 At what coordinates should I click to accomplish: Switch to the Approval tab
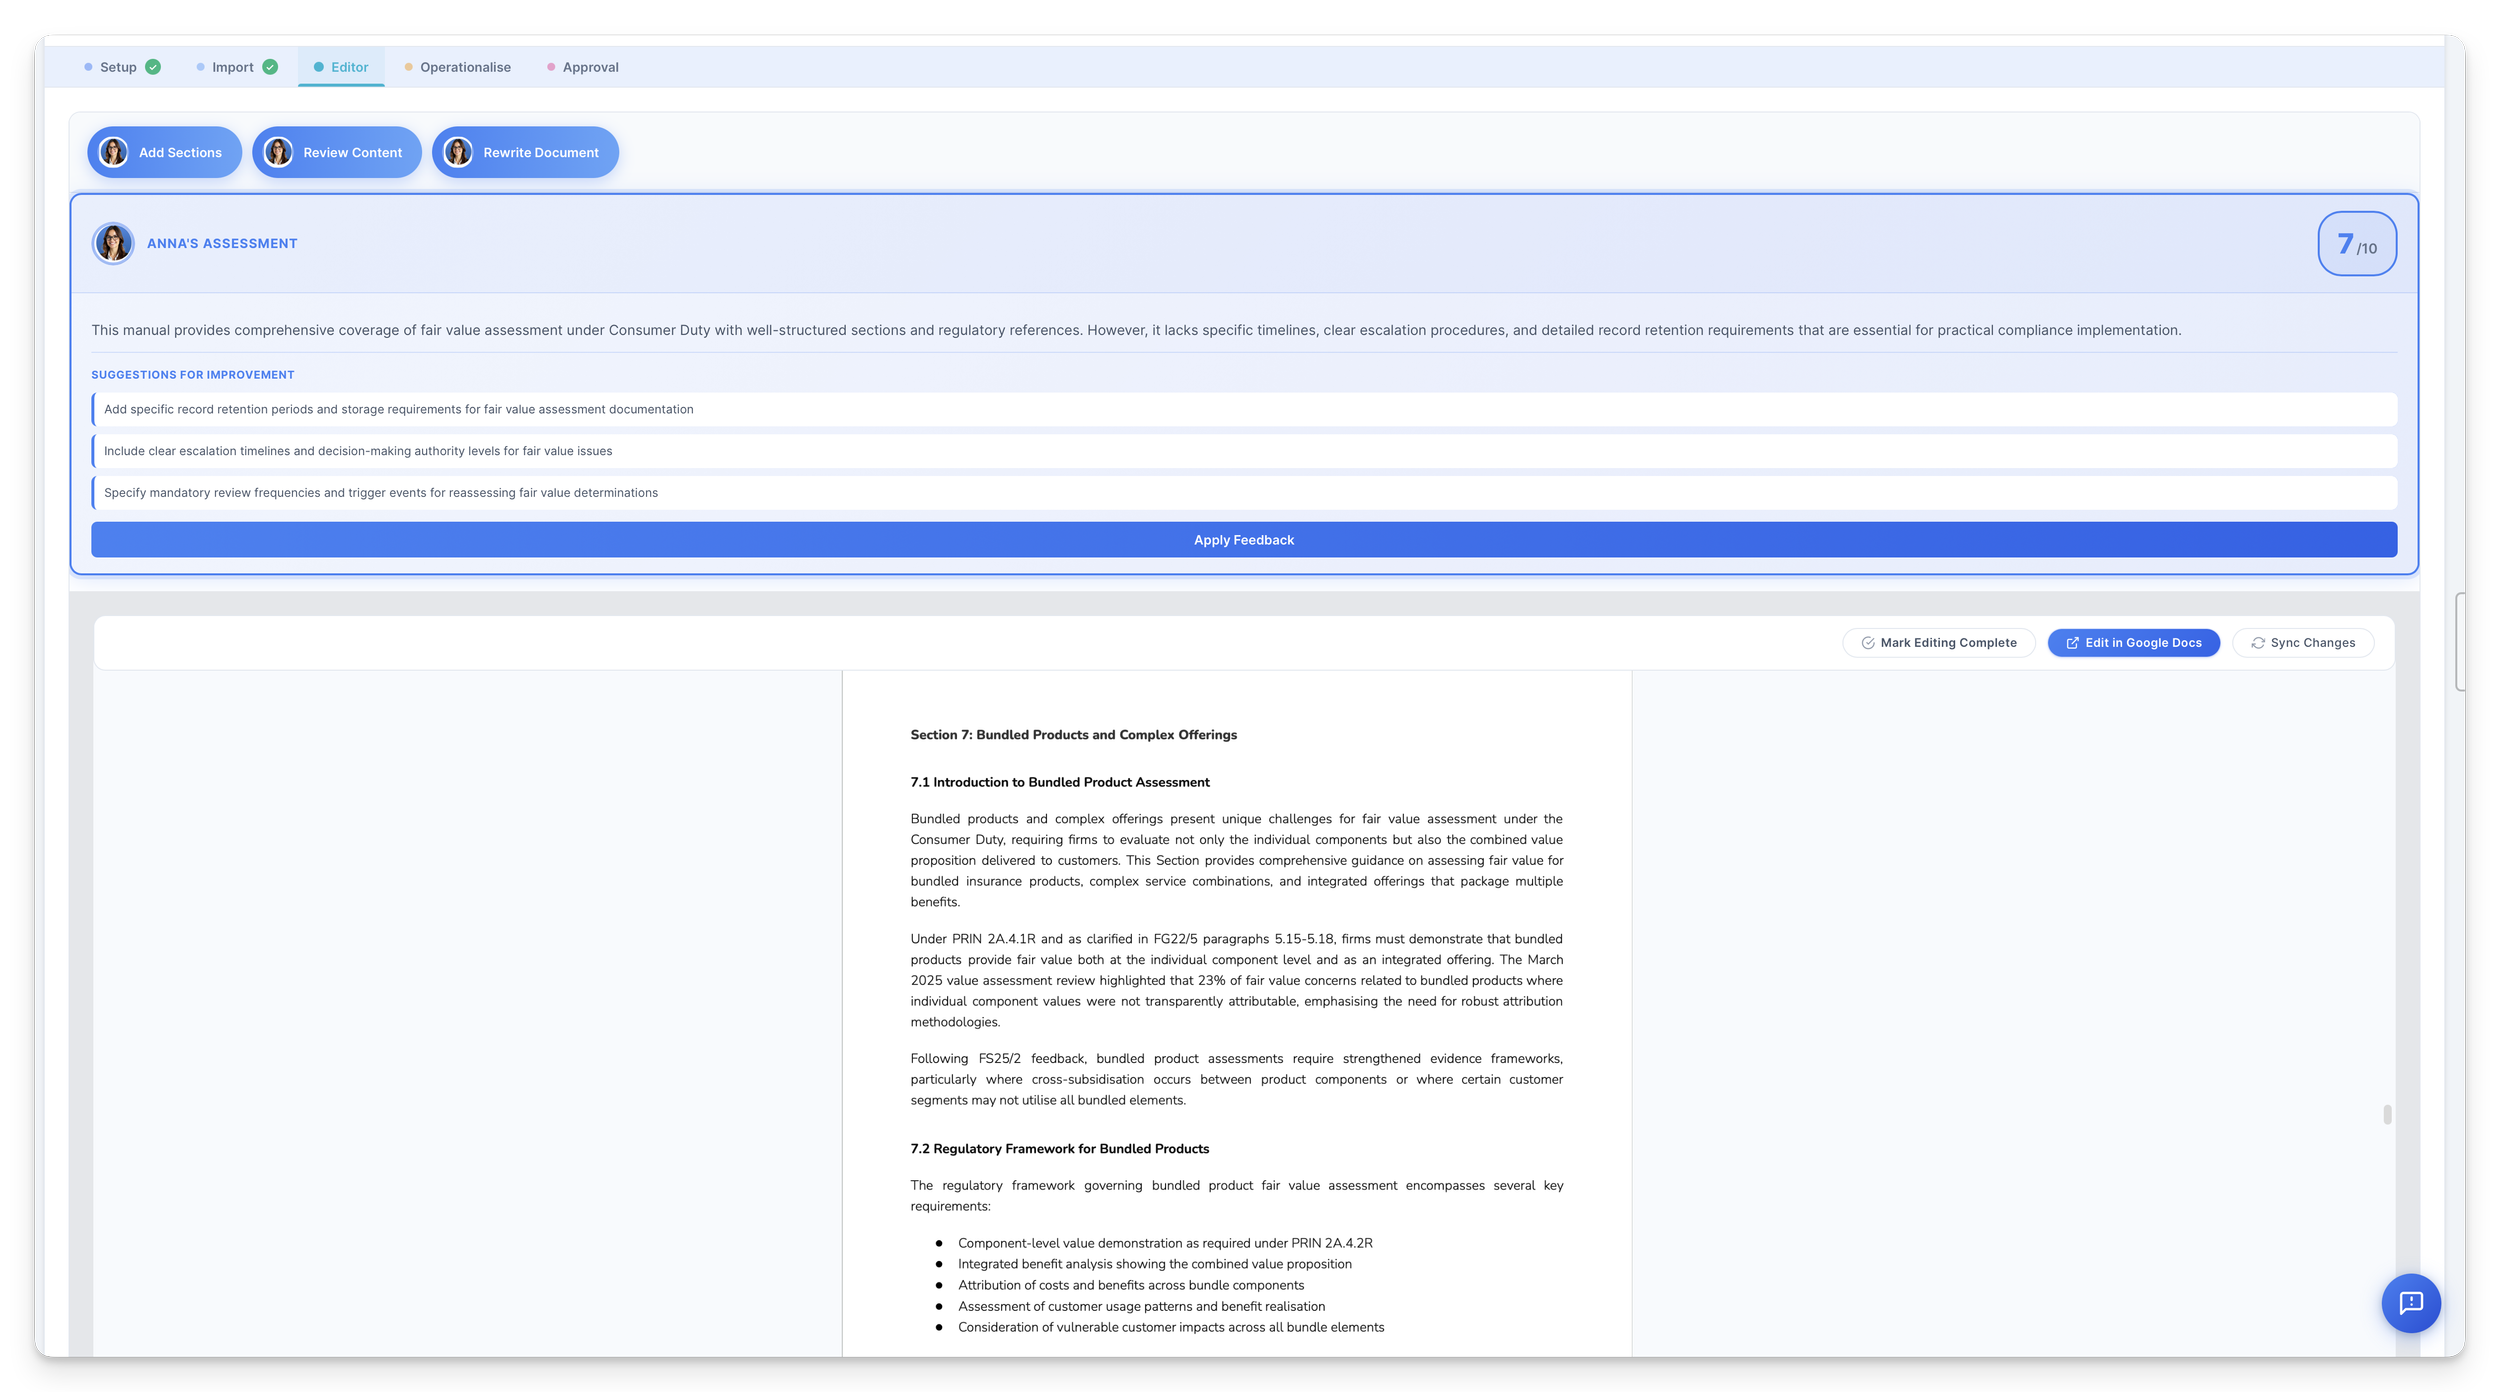click(x=590, y=67)
